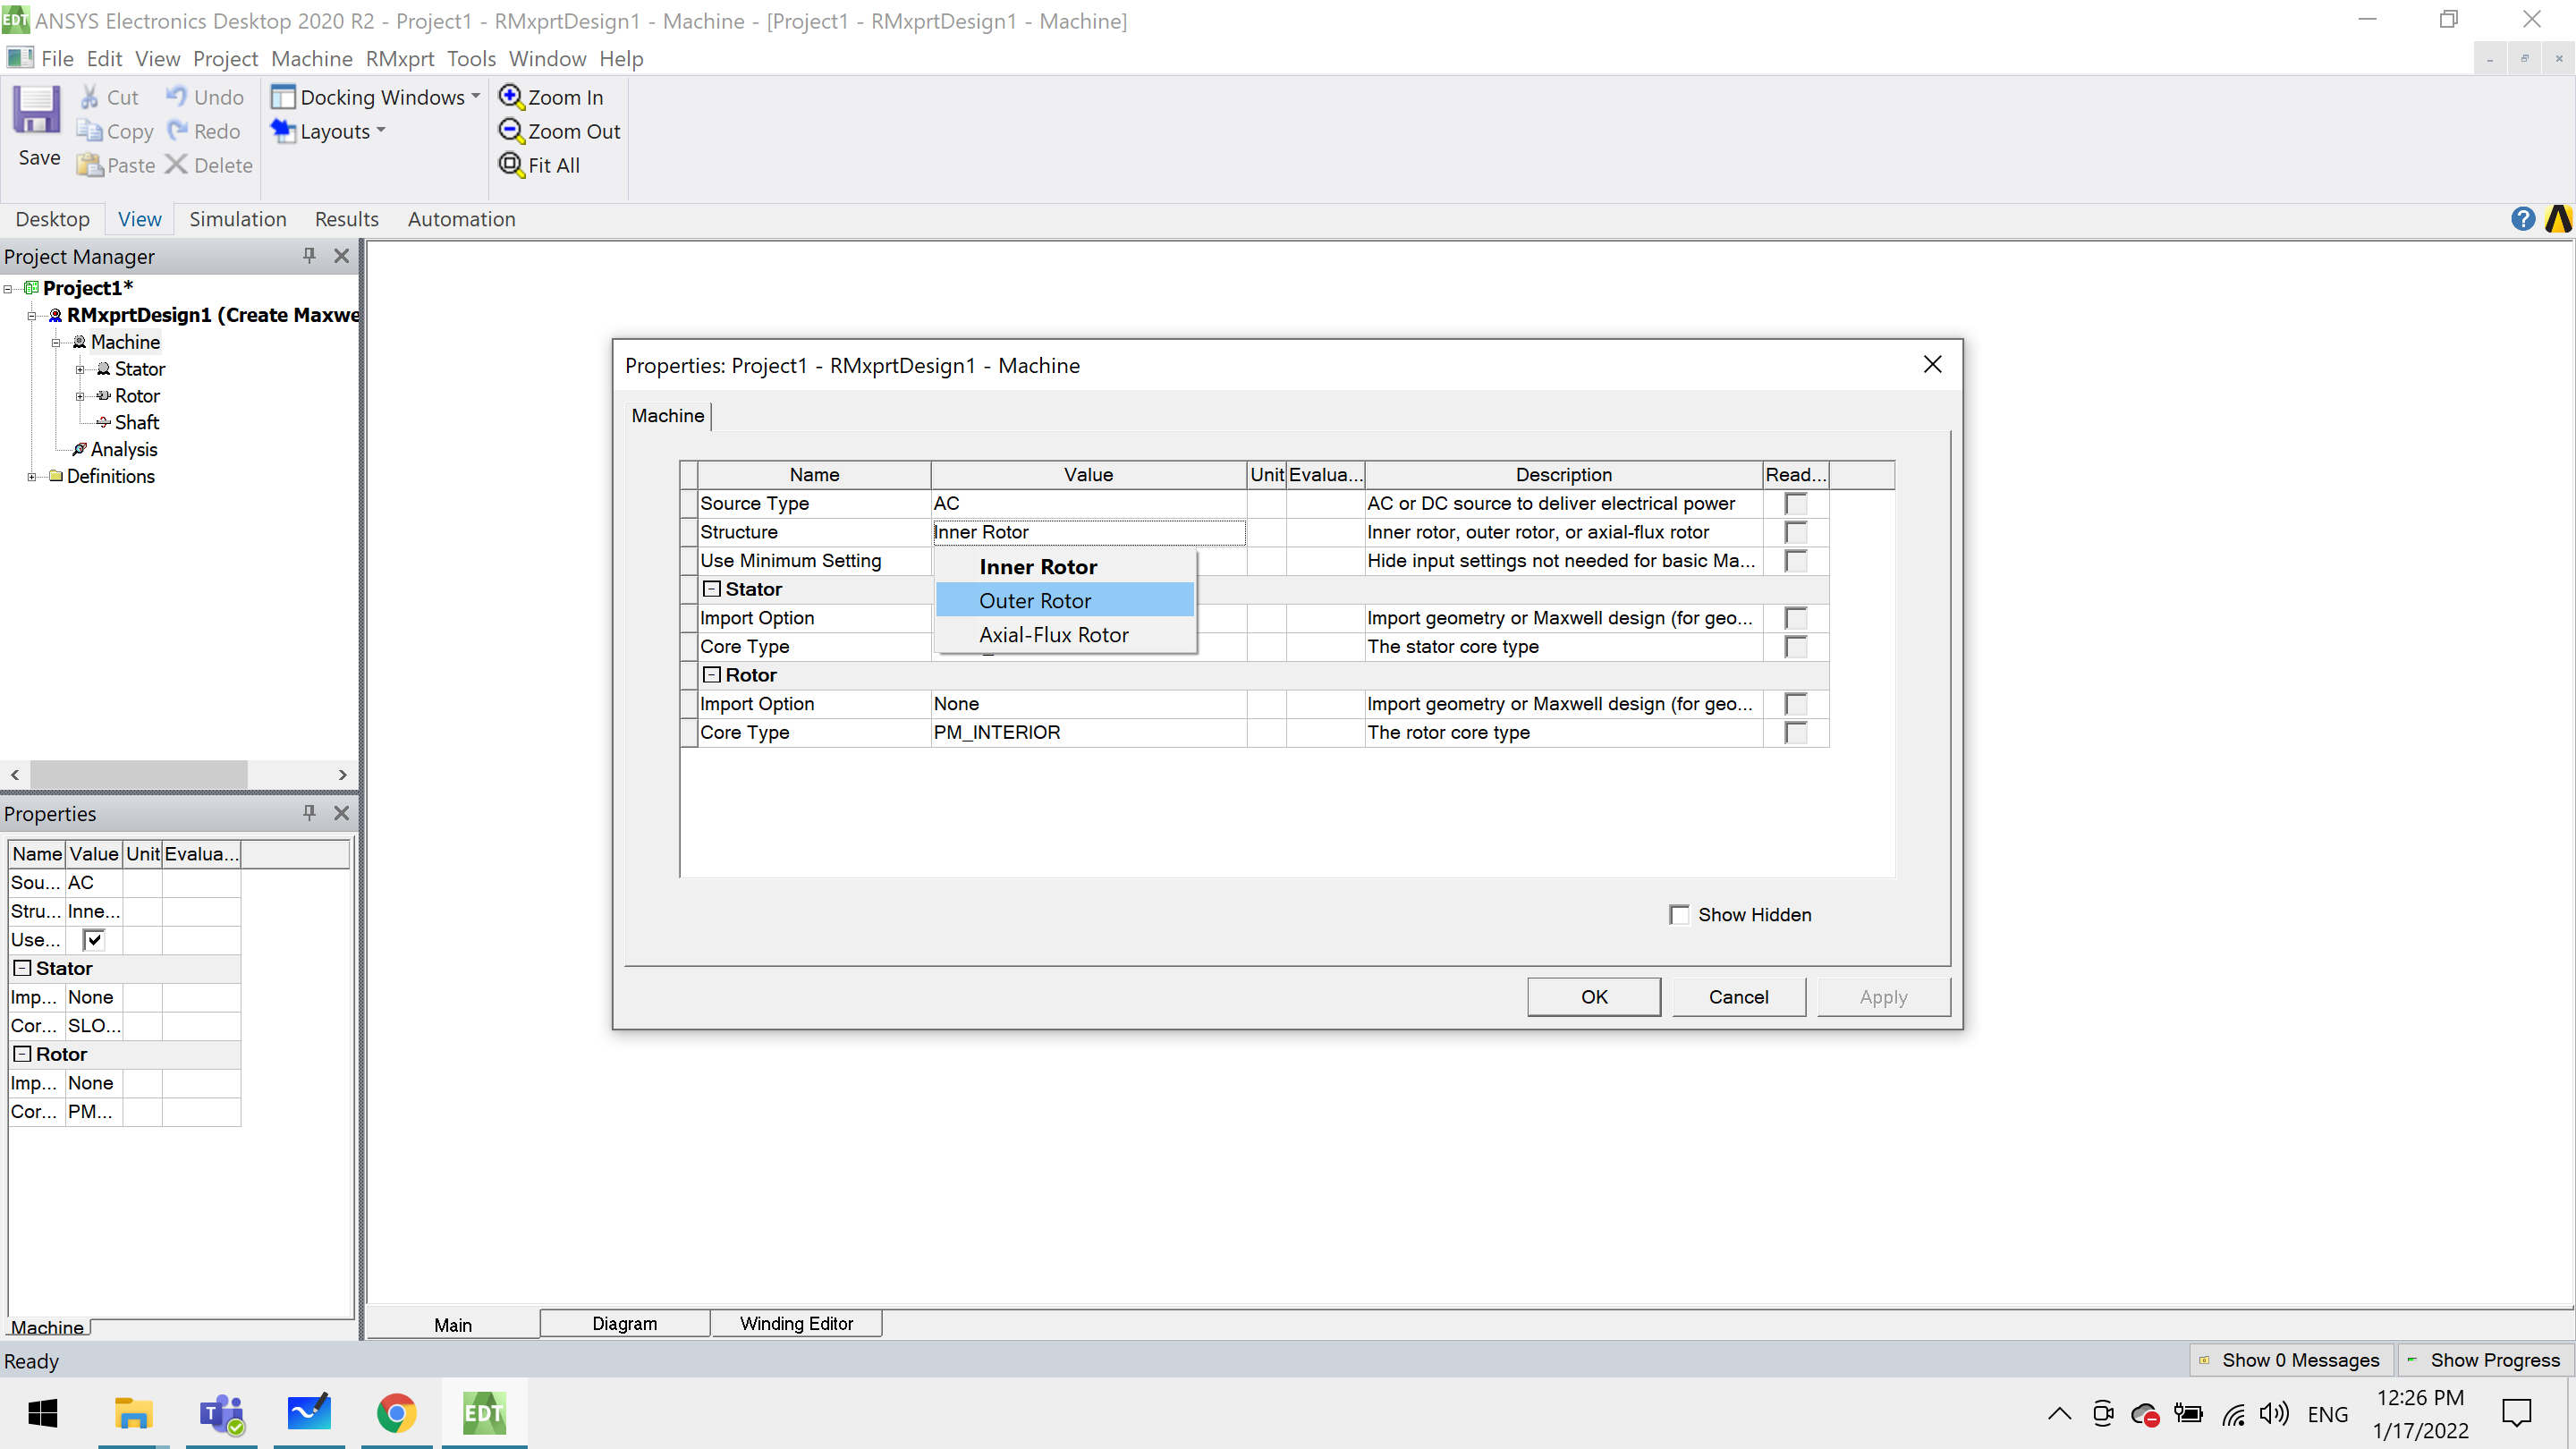The height and width of the screenshot is (1449, 2576).
Task: Choose Inner Rotor from structure list
Action: pos(1065,567)
